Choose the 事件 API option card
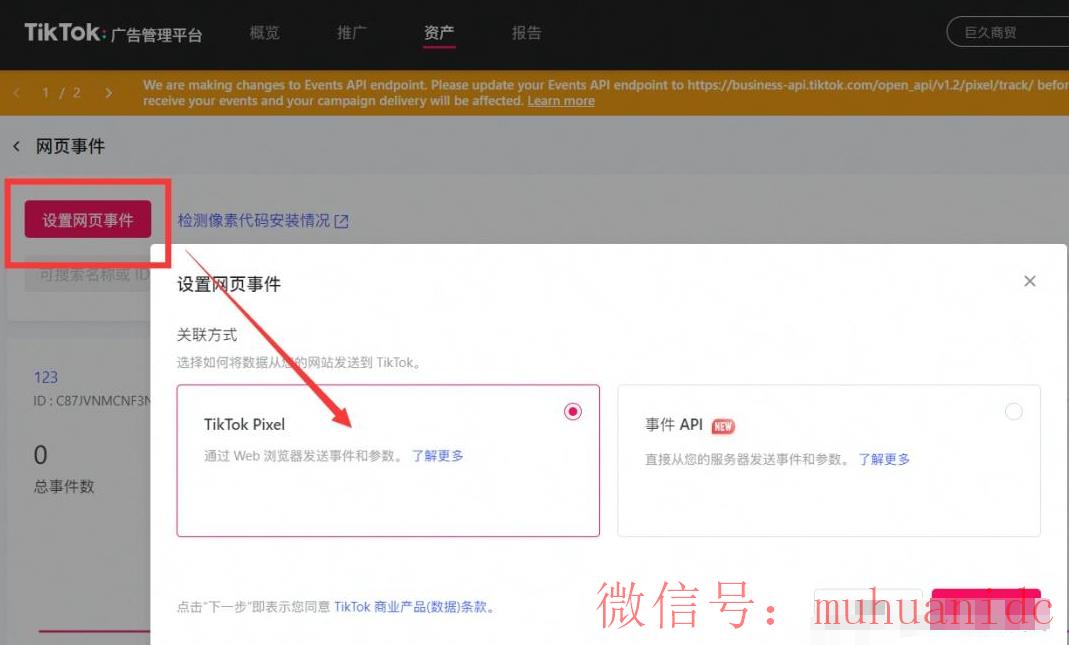 (829, 461)
